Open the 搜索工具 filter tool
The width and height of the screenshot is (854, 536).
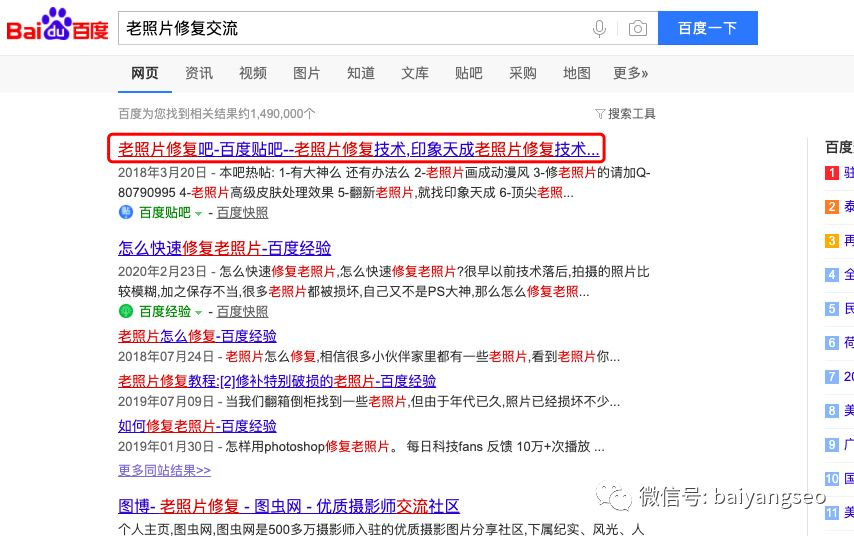click(625, 114)
